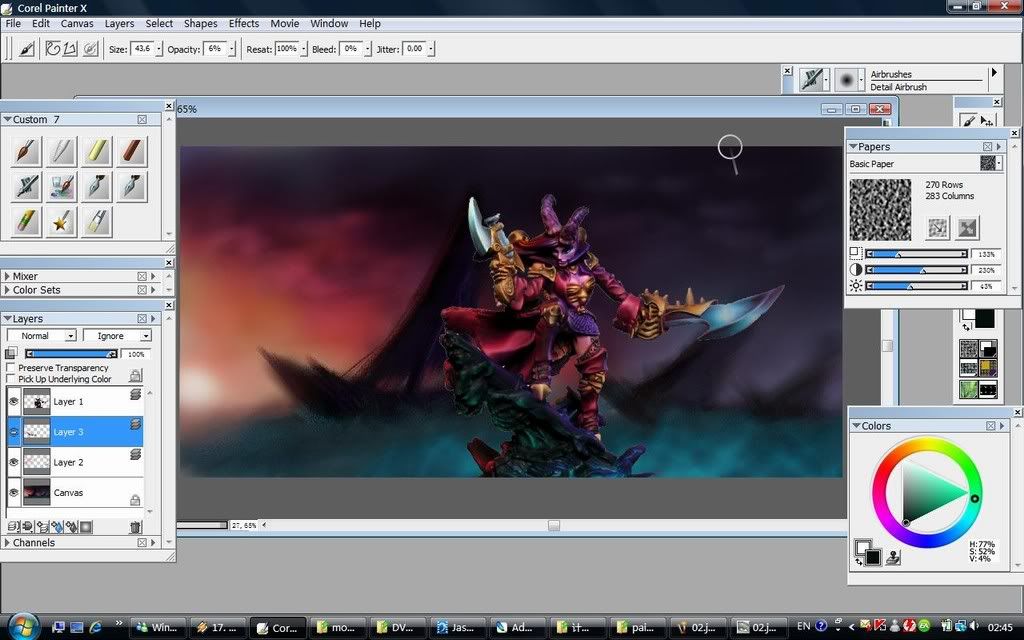Hide Layer 2 with its eye icon
Viewport: 1024px width, 640px height.
click(x=14, y=462)
